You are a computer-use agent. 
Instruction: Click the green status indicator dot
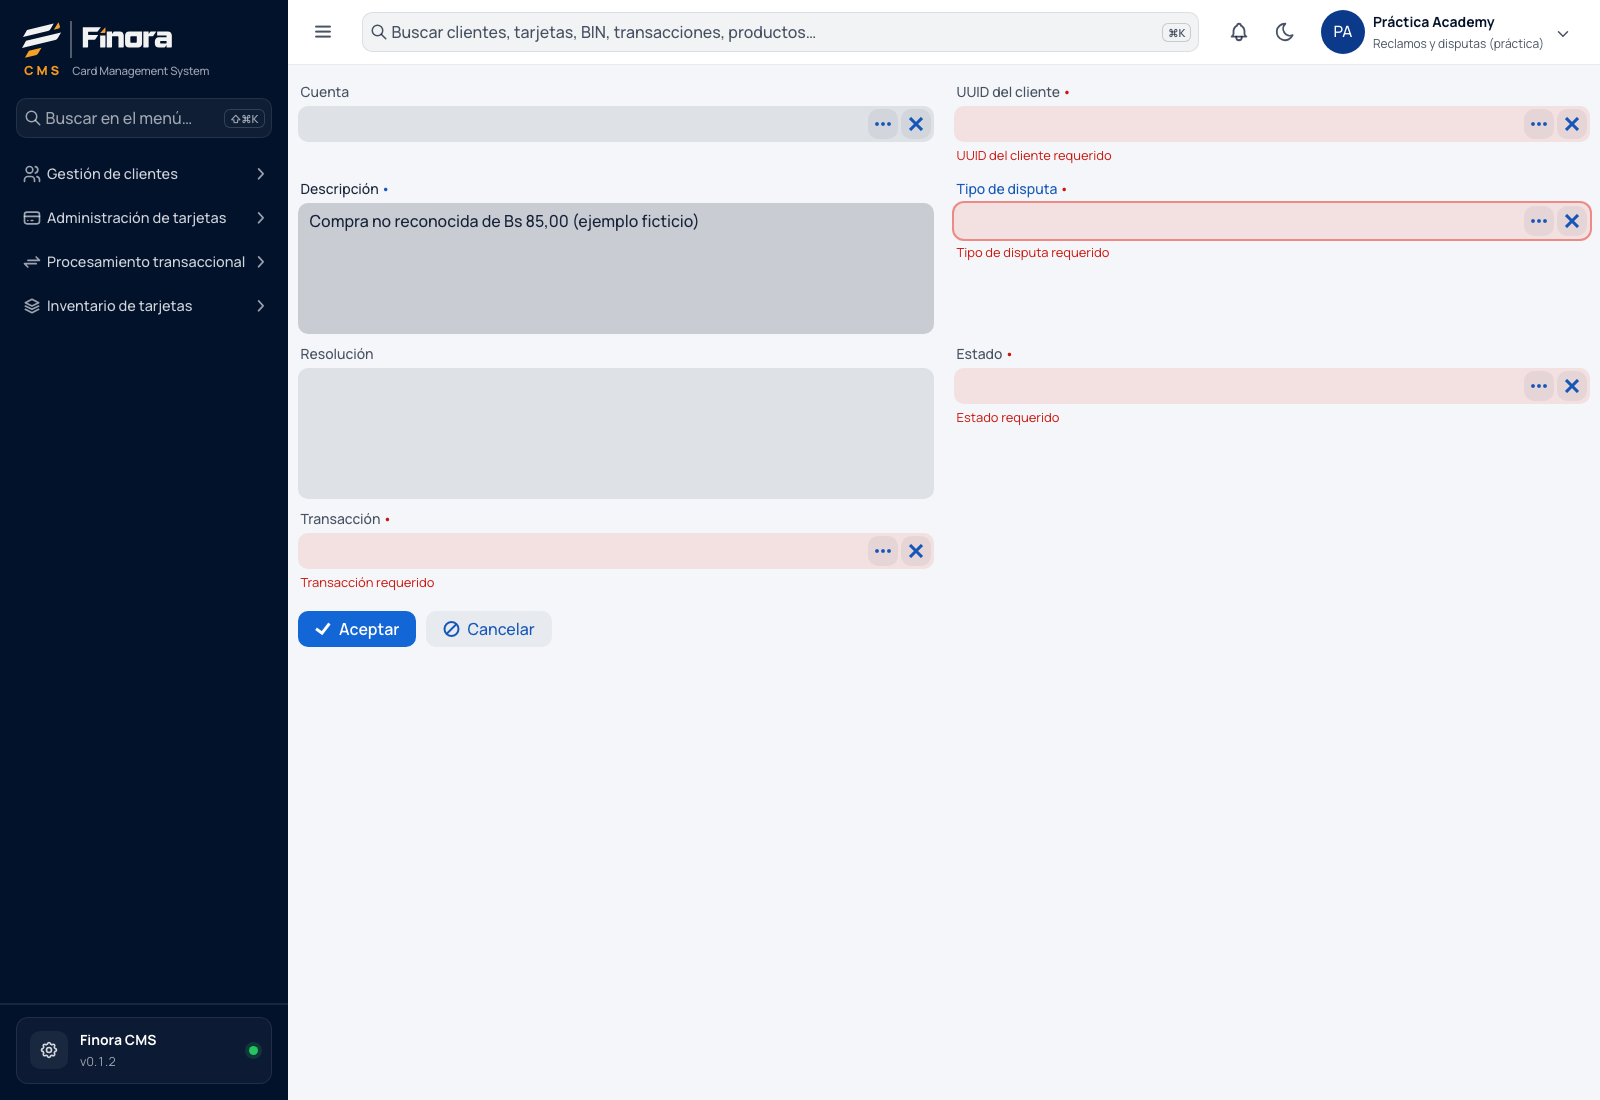coord(253,1050)
